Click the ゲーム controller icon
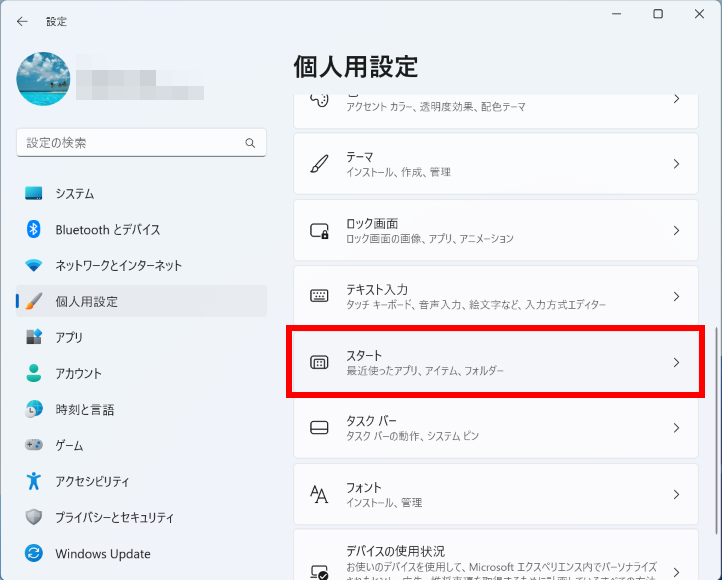 tap(34, 445)
